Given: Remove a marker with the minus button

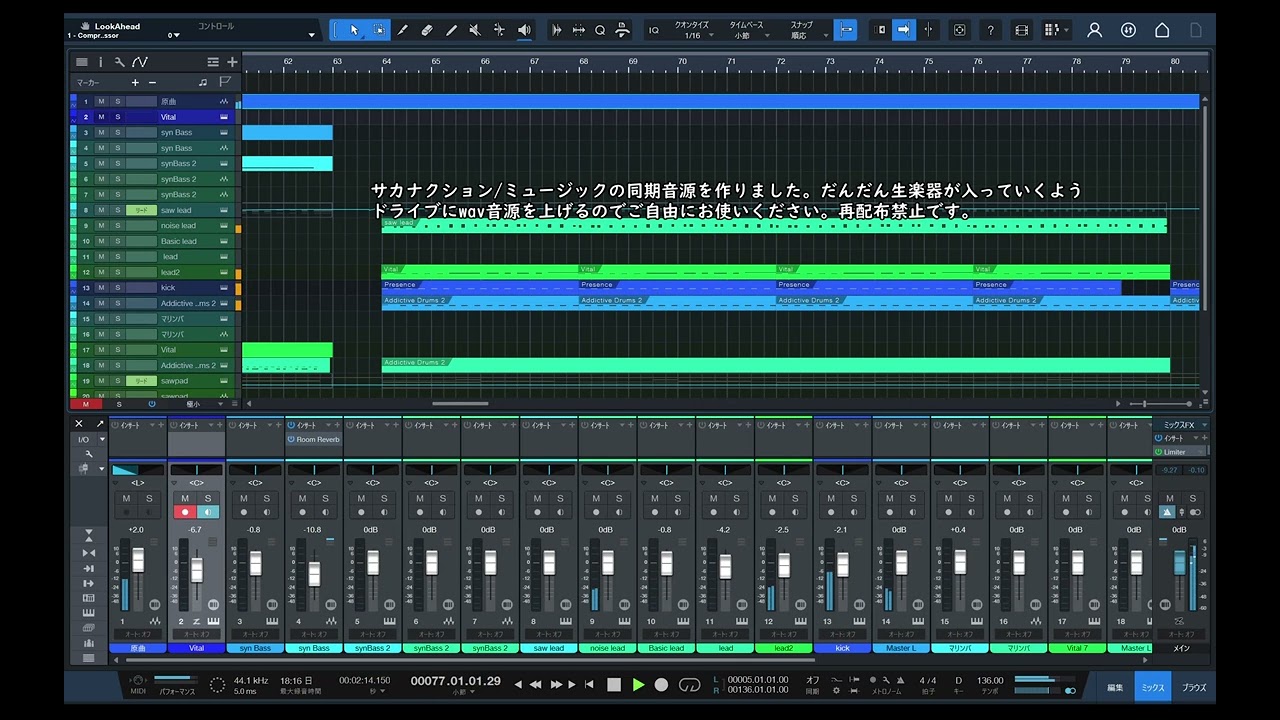Looking at the screenshot, I should [152, 82].
